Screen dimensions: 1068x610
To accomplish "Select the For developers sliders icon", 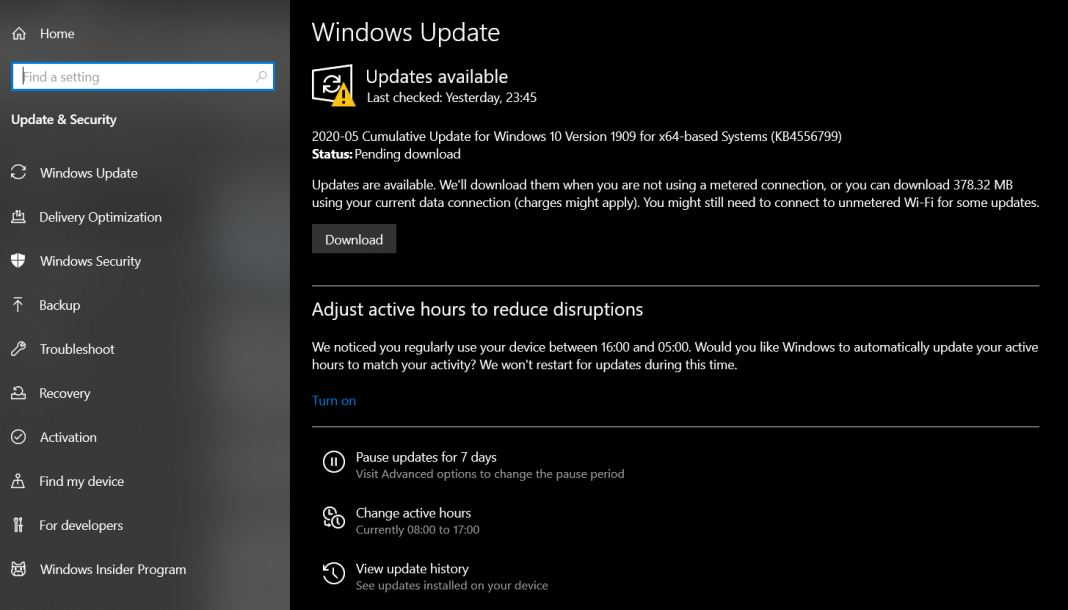I will 18,525.
